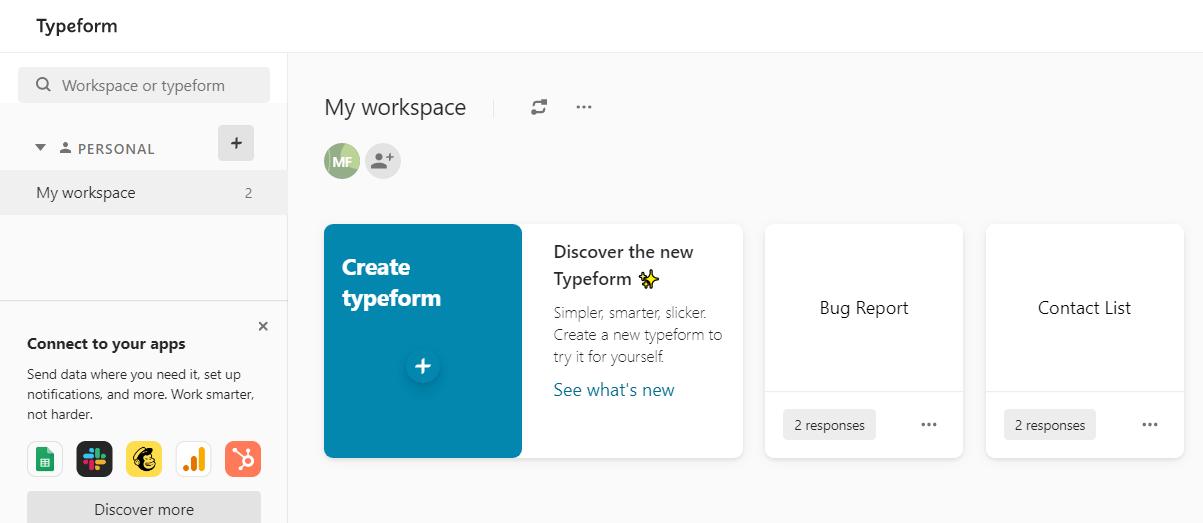Click the Discover more button
1203x523 pixels.
tap(144, 509)
